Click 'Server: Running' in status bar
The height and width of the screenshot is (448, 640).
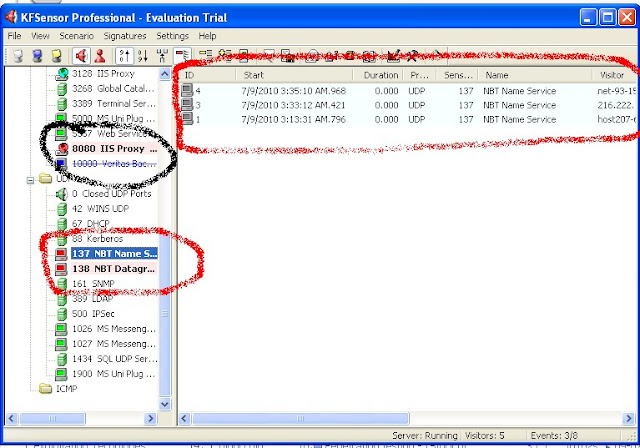424,435
